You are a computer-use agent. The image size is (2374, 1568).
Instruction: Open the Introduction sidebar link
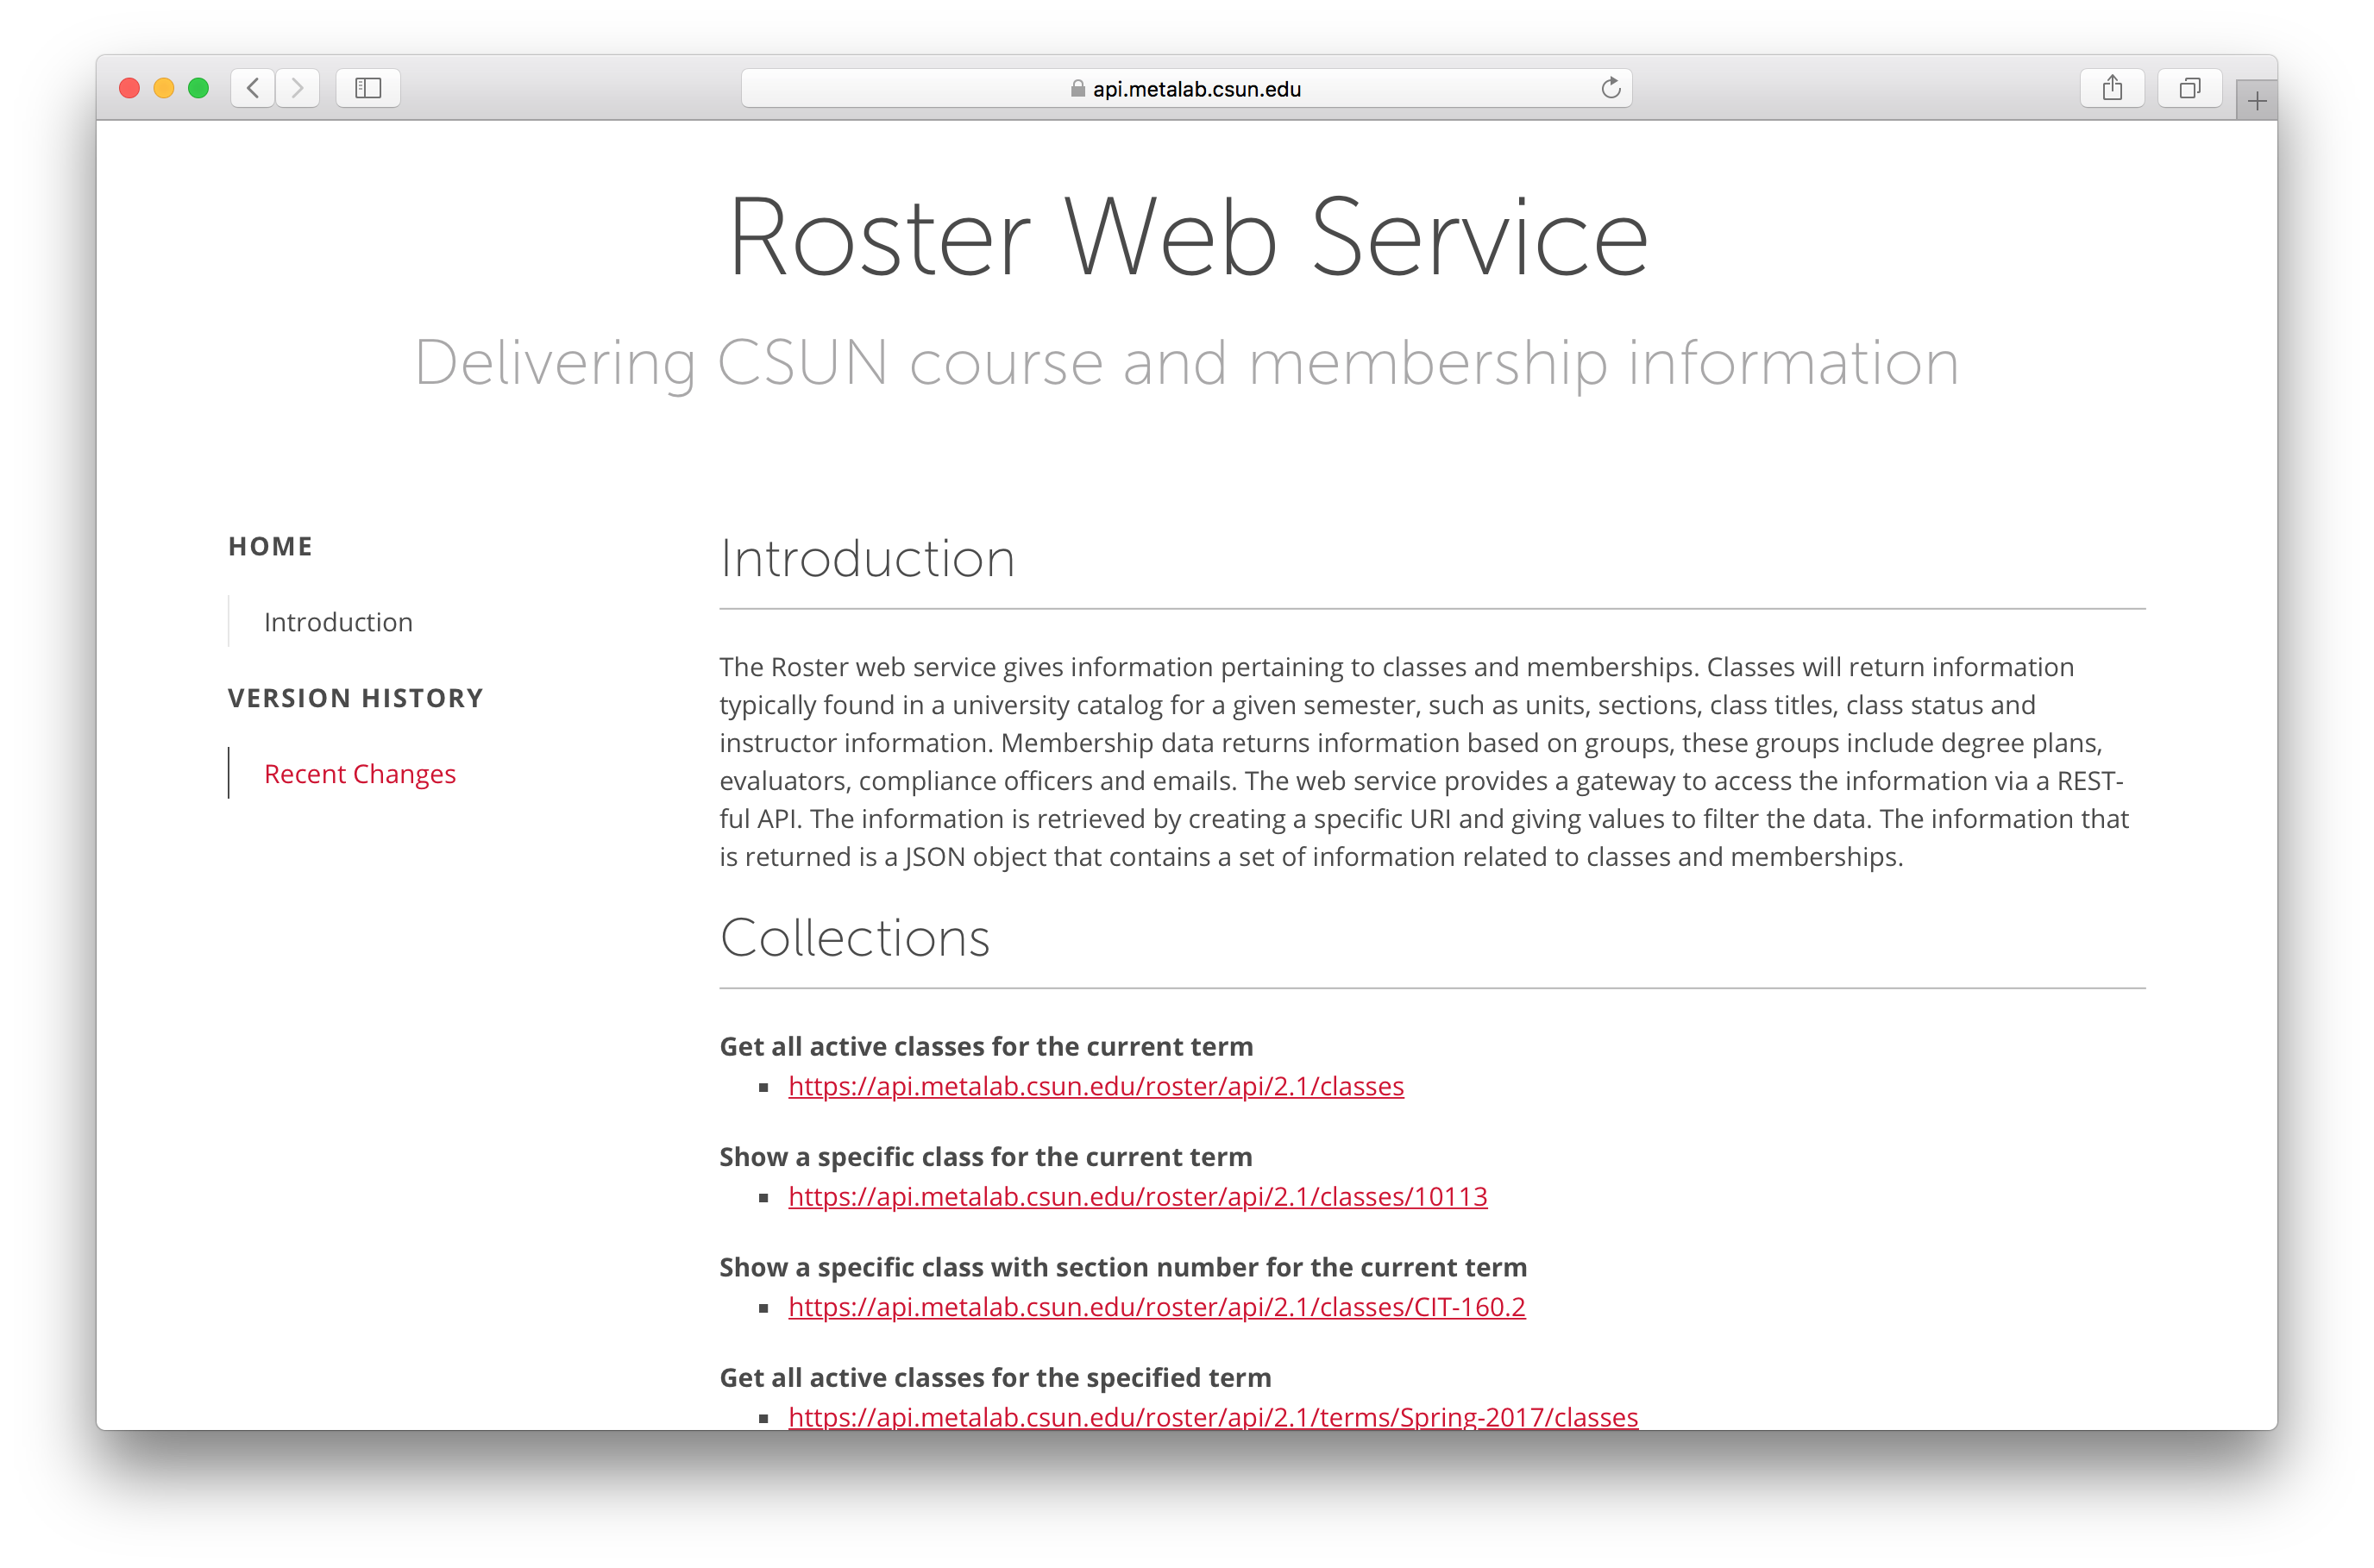(338, 622)
